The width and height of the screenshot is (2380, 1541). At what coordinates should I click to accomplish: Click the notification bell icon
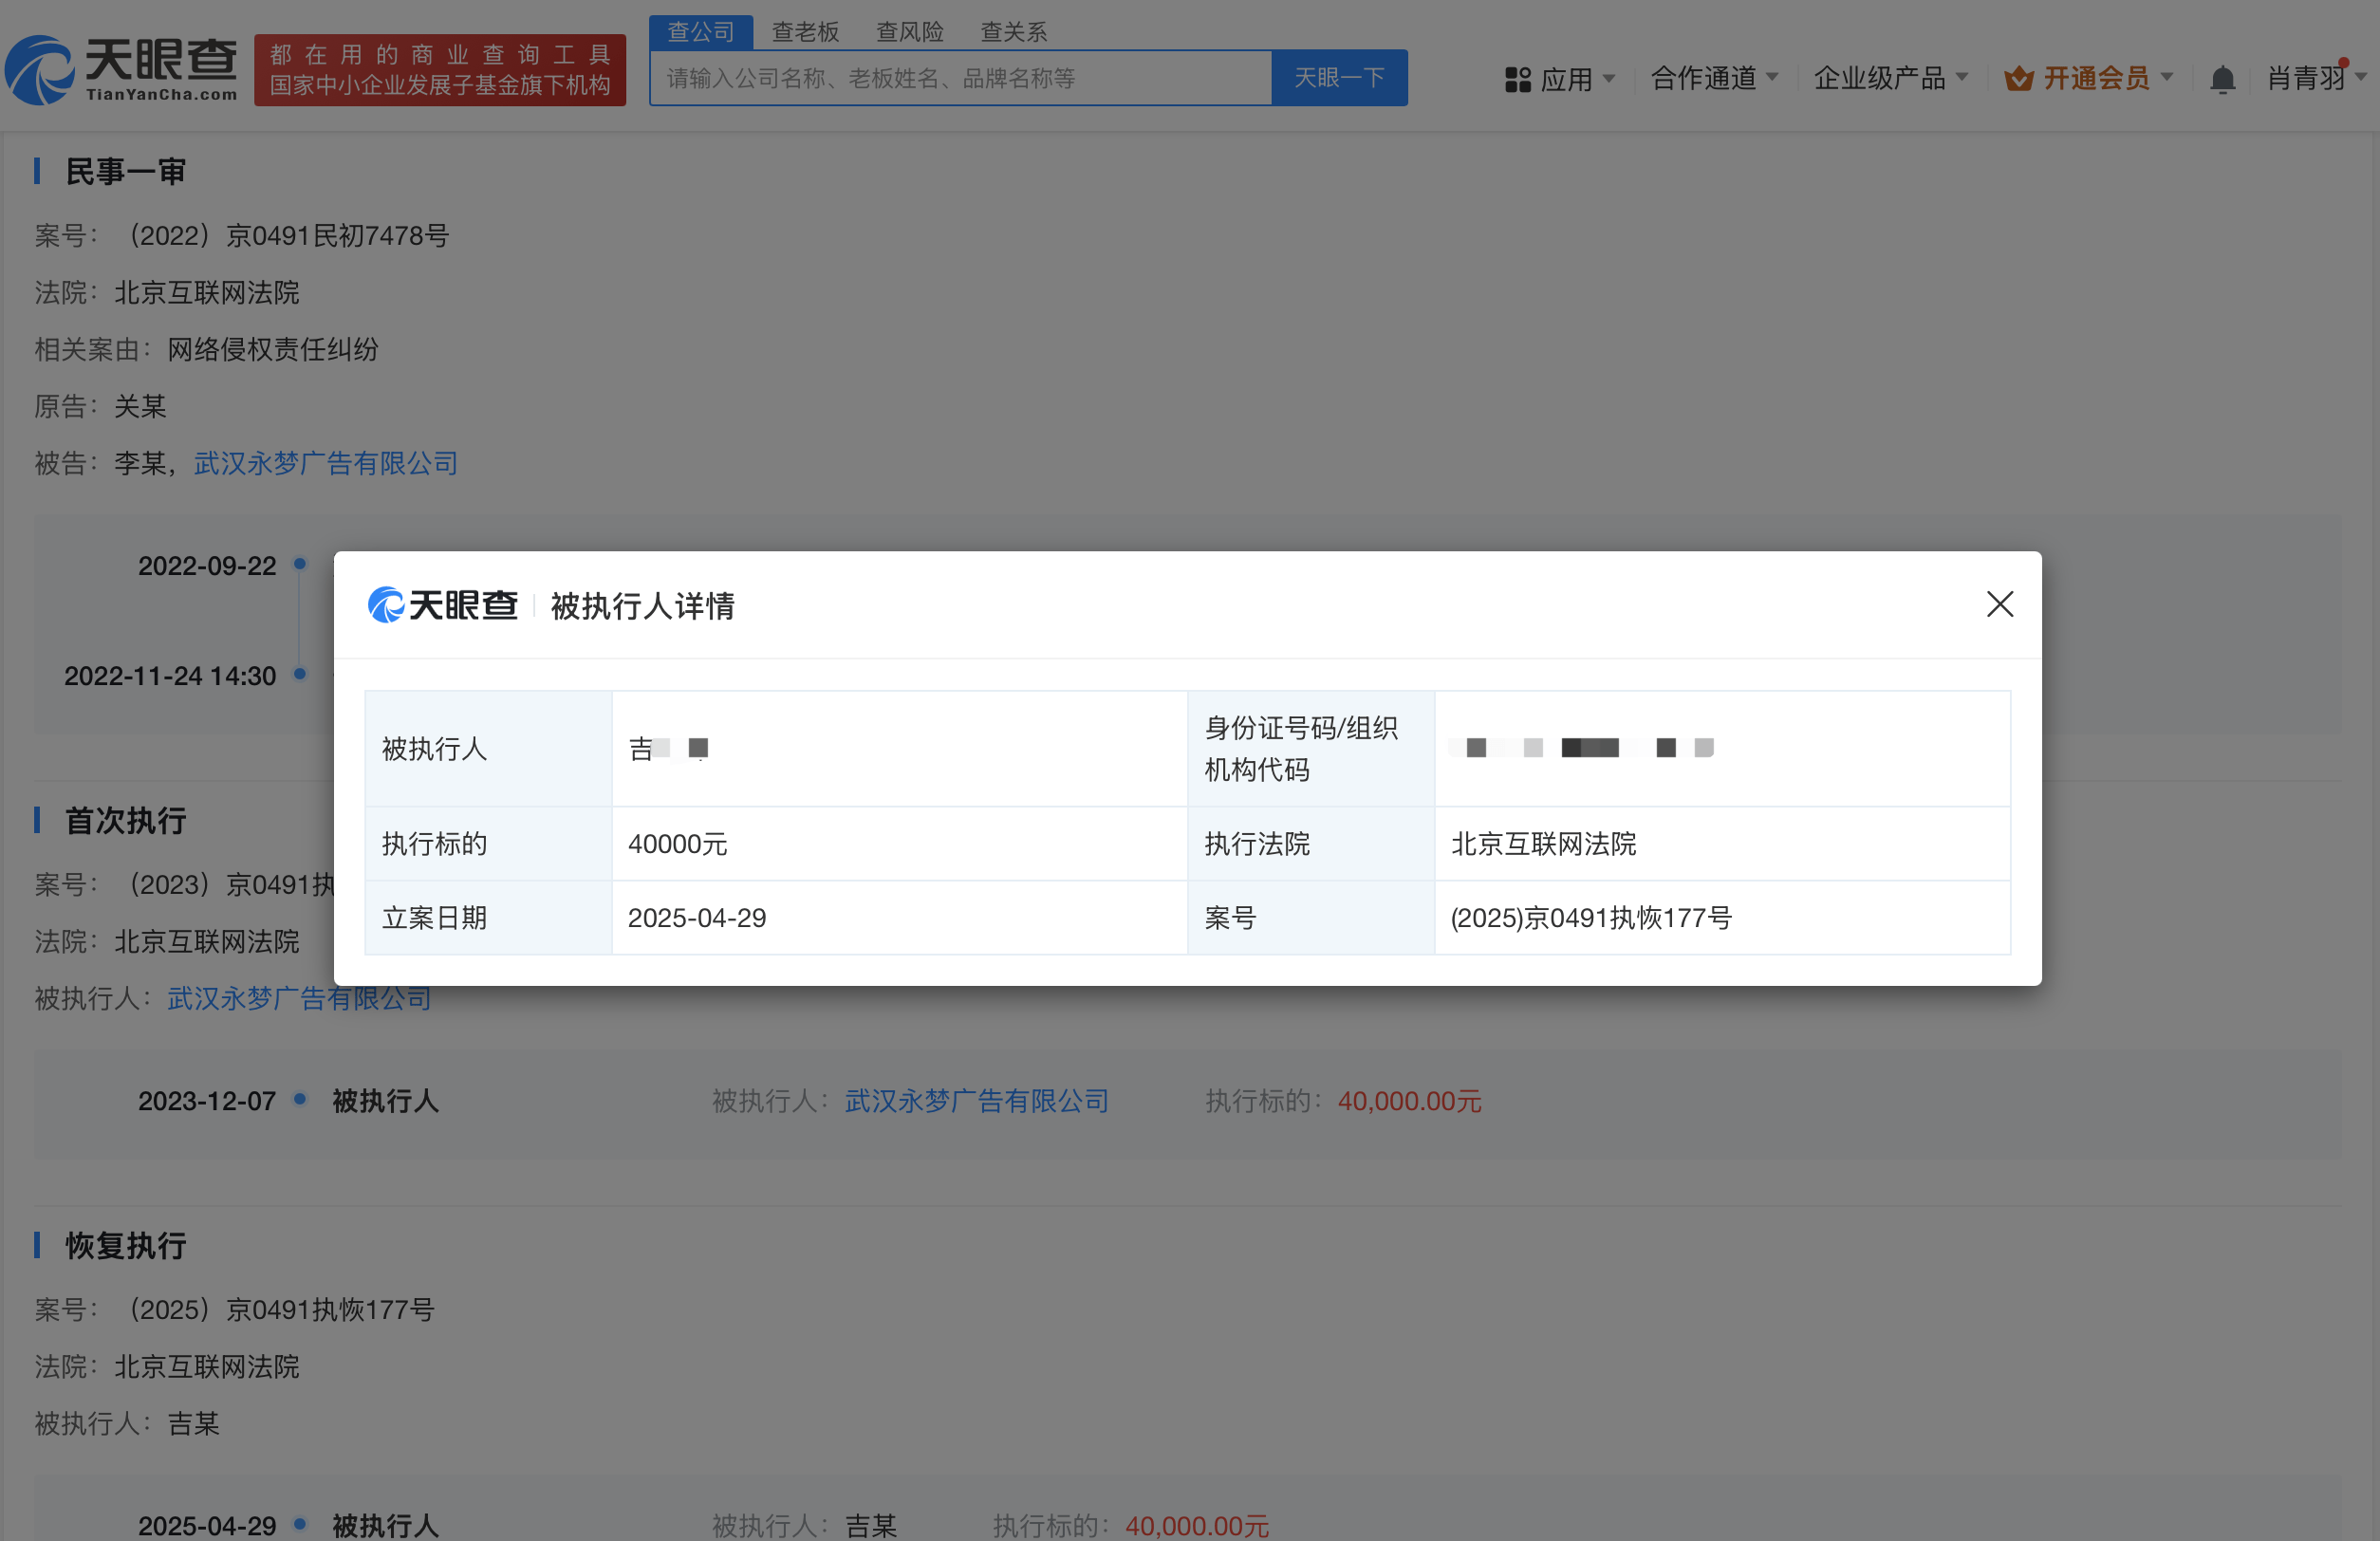coord(2222,78)
